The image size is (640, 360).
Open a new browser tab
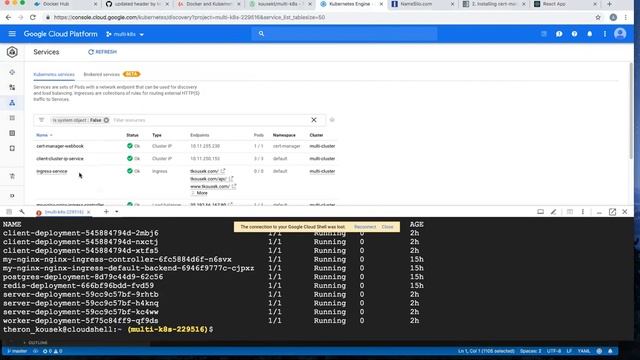(x=609, y=4)
